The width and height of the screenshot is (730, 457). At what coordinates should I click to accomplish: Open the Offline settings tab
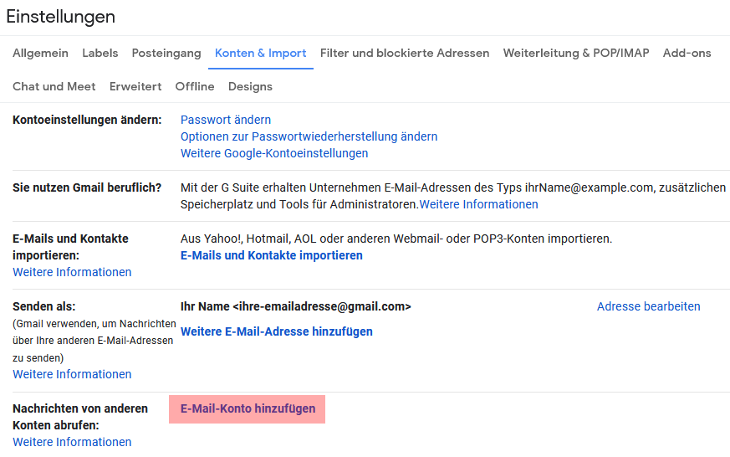tap(195, 87)
